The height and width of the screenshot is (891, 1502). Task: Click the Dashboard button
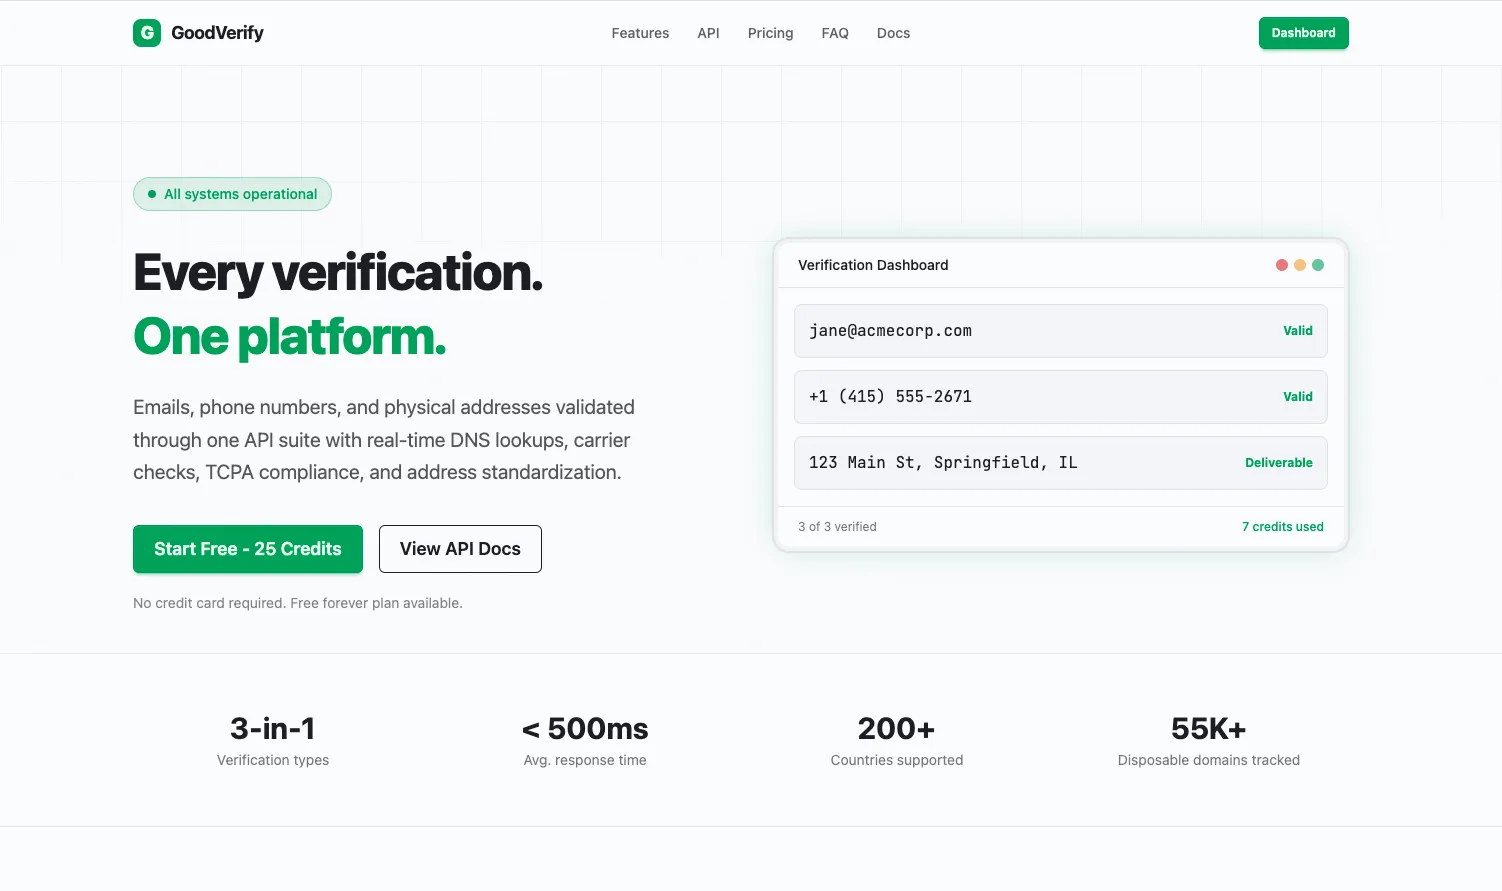[1303, 32]
